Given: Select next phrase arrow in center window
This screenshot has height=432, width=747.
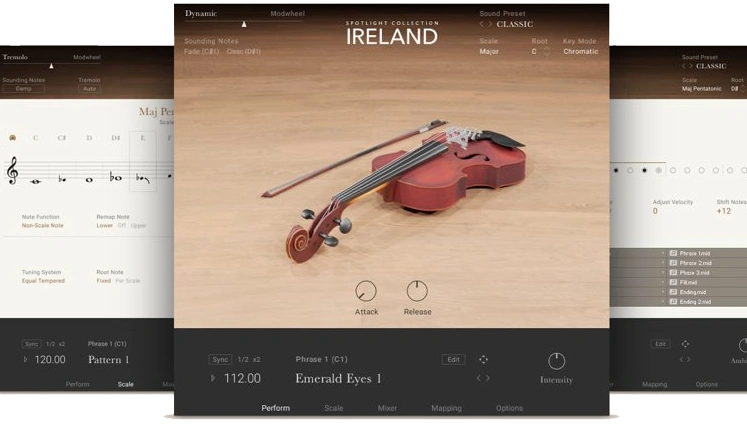Looking at the screenshot, I should point(487,378).
